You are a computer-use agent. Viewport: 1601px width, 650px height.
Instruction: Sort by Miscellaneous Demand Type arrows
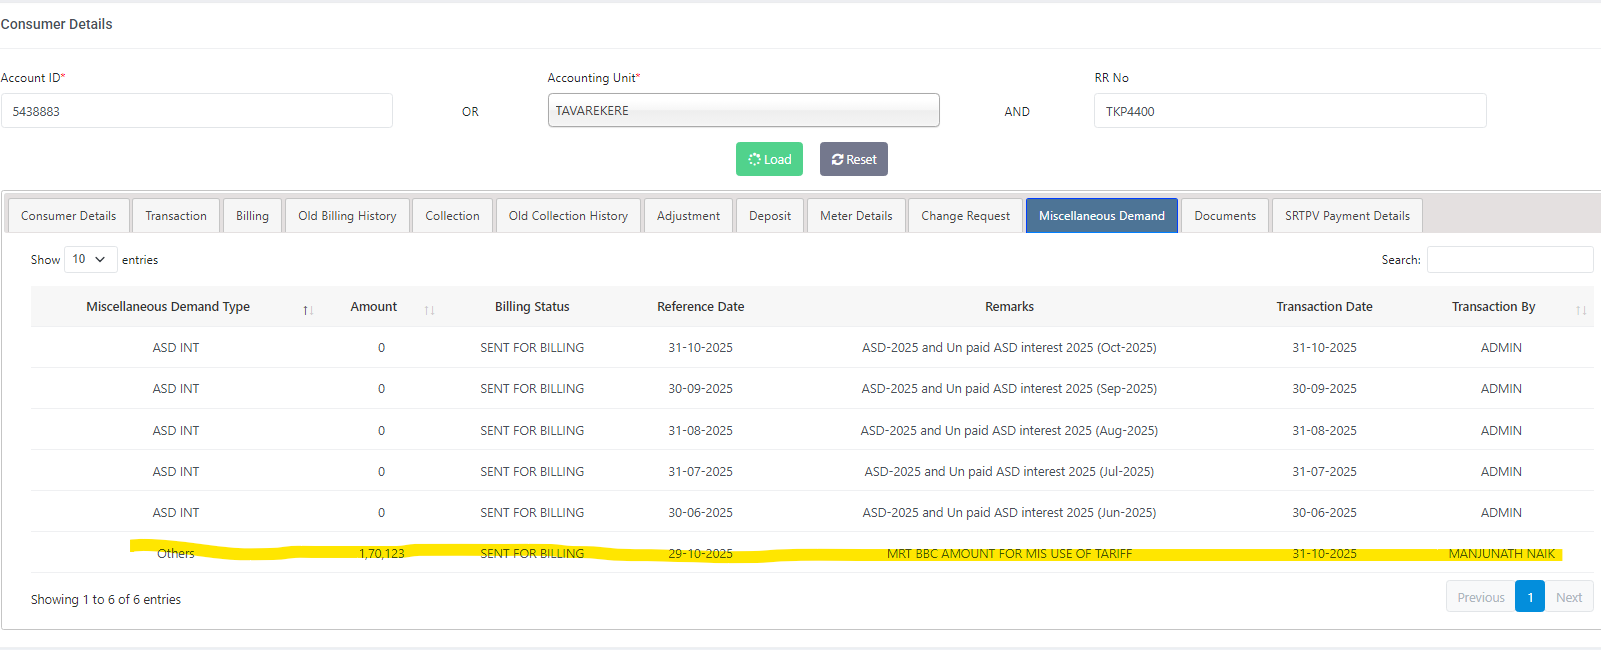[x=308, y=309]
